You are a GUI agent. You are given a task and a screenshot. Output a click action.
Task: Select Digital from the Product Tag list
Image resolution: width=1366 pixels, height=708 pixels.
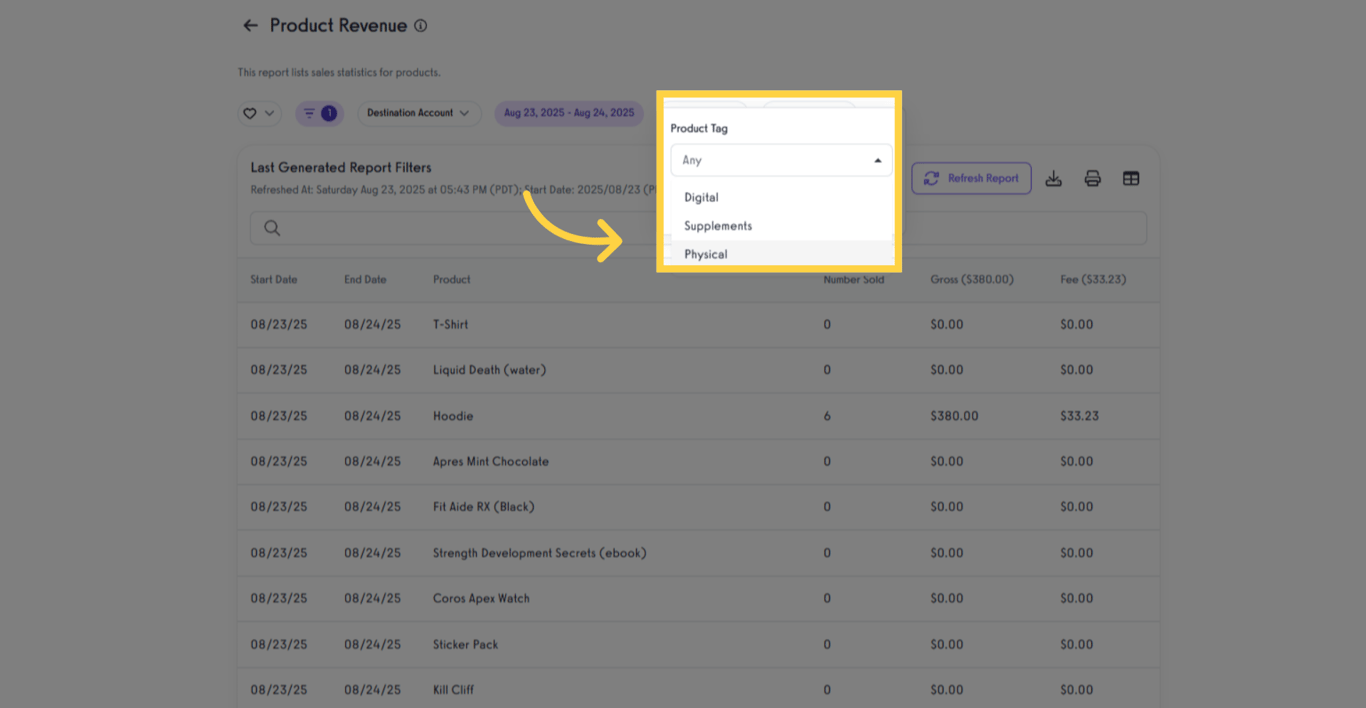point(700,197)
